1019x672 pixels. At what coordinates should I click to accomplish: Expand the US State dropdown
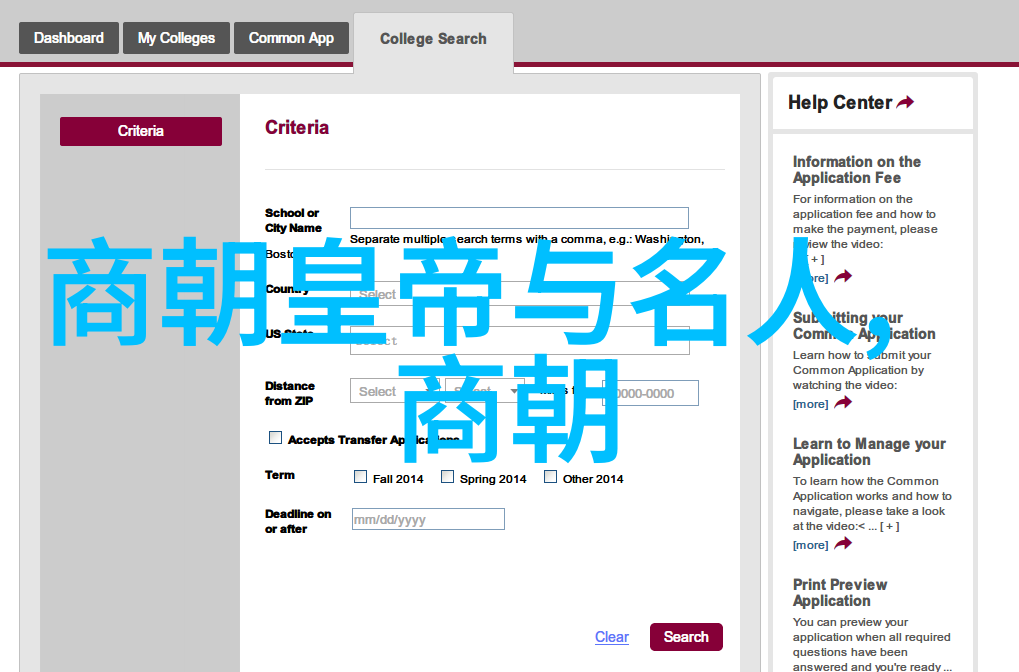(519, 340)
